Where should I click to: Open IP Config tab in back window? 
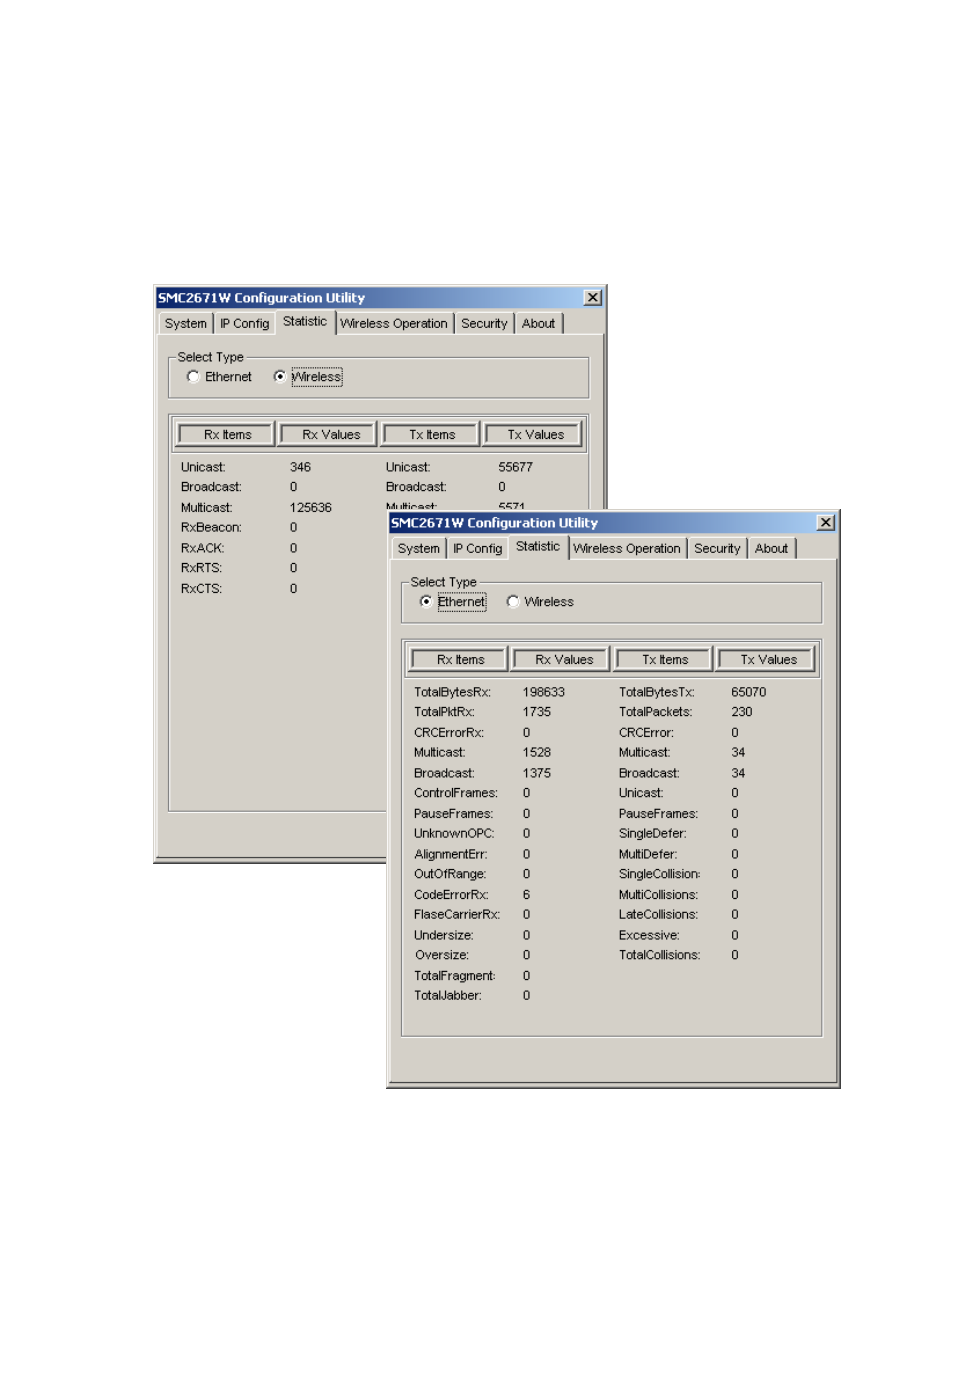(245, 324)
